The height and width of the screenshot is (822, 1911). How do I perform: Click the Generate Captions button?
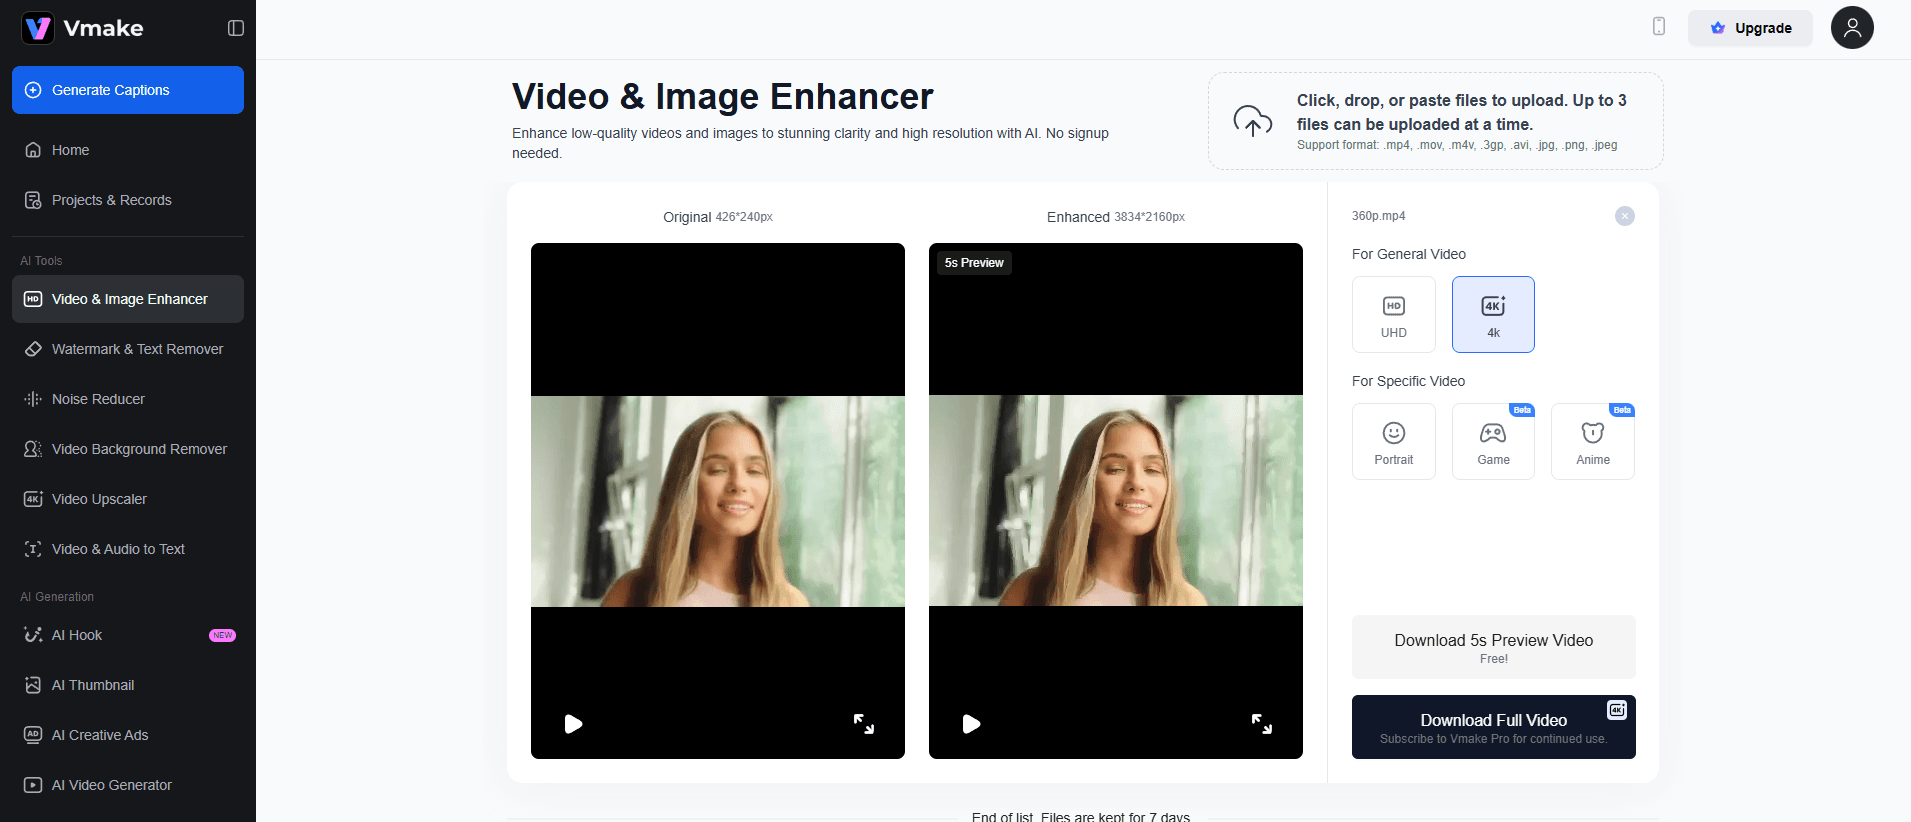coord(128,90)
